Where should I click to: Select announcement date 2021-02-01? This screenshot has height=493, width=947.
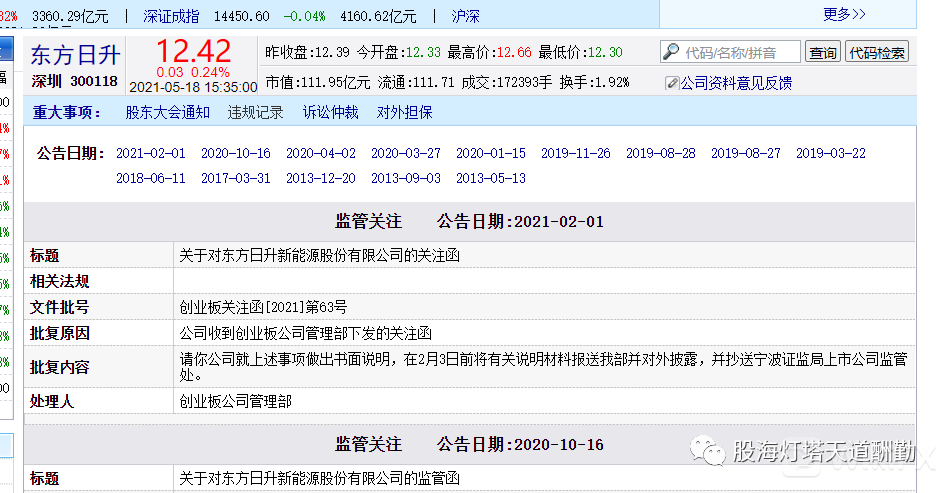click(x=151, y=153)
